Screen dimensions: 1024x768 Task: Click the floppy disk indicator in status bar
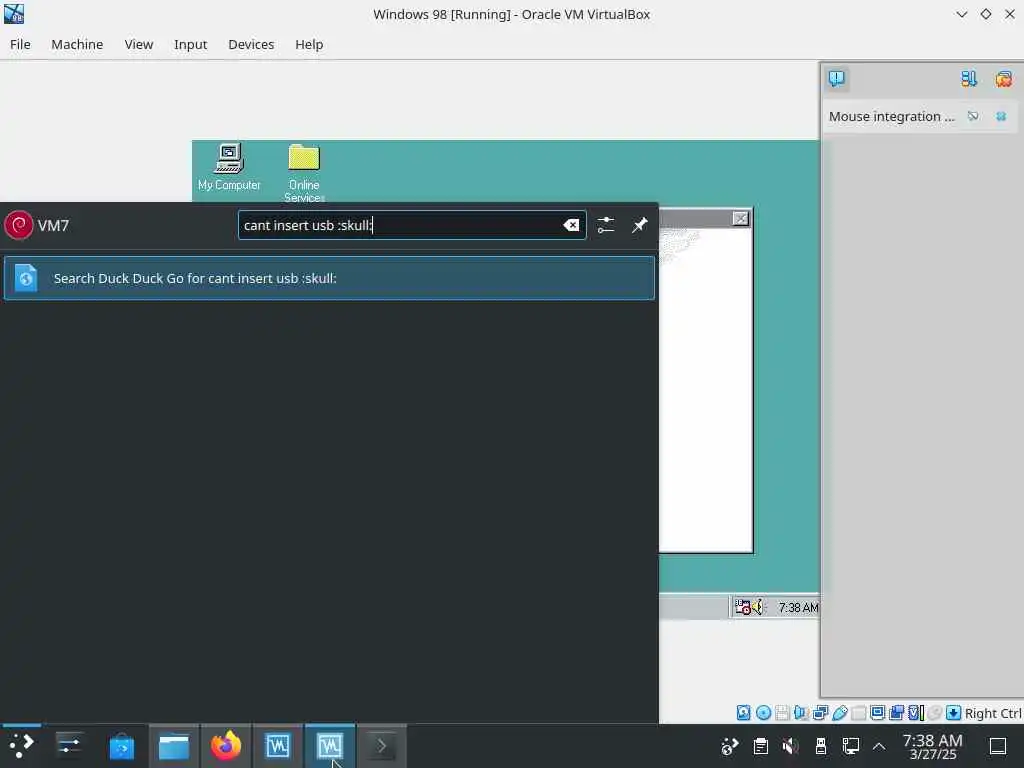[782, 713]
